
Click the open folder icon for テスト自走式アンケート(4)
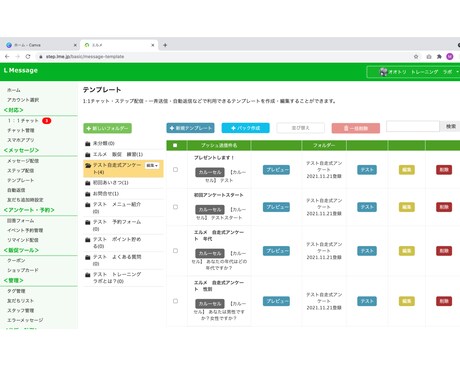point(88,165)
